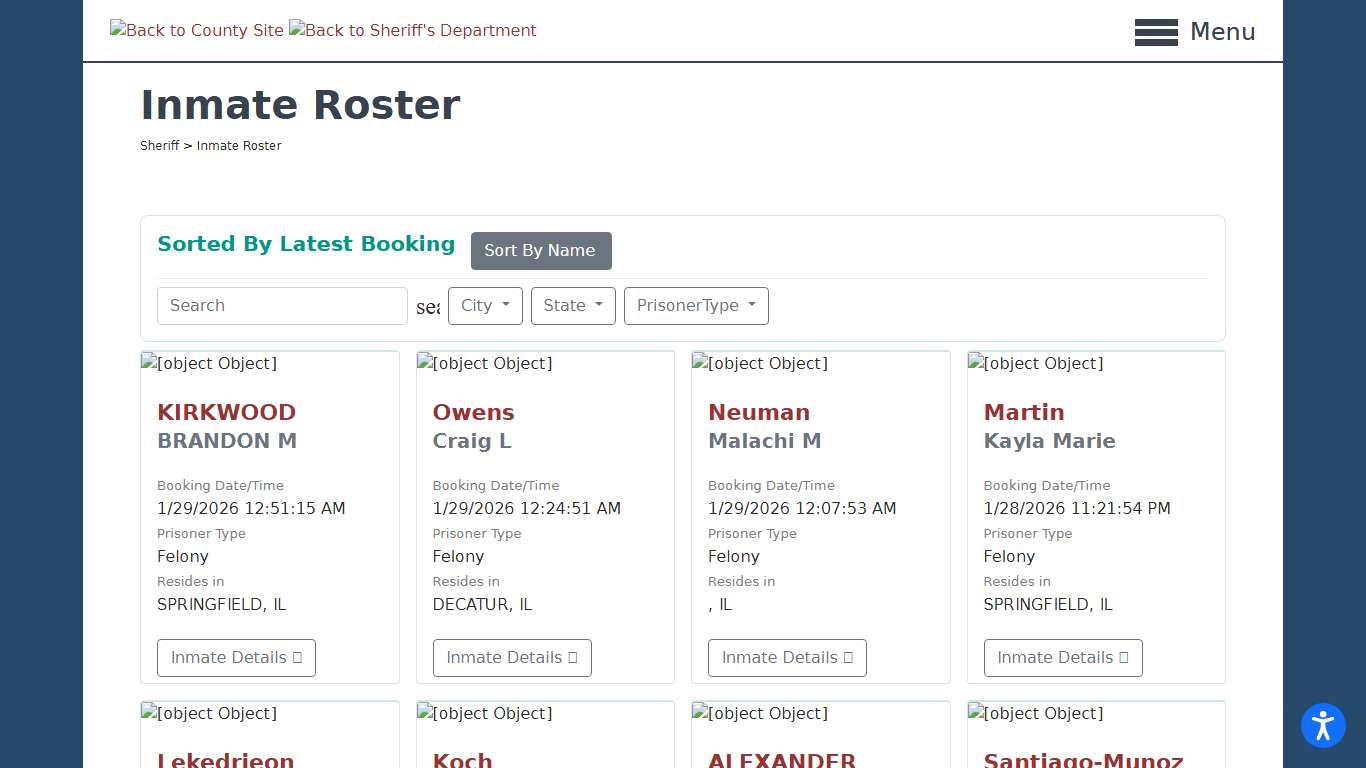Click the inmate name Santiago-Munoz
1366x768 pixels.
point(1087,760)
